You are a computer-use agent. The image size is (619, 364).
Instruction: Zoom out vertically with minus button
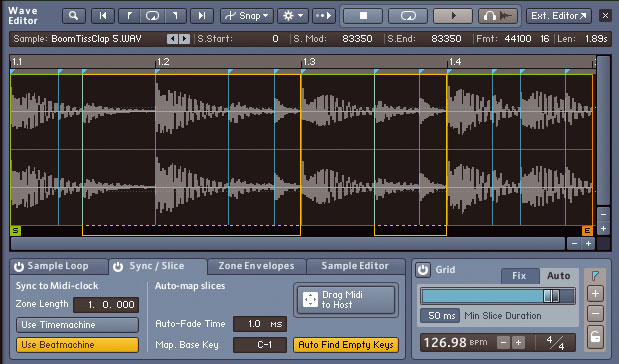603,214
